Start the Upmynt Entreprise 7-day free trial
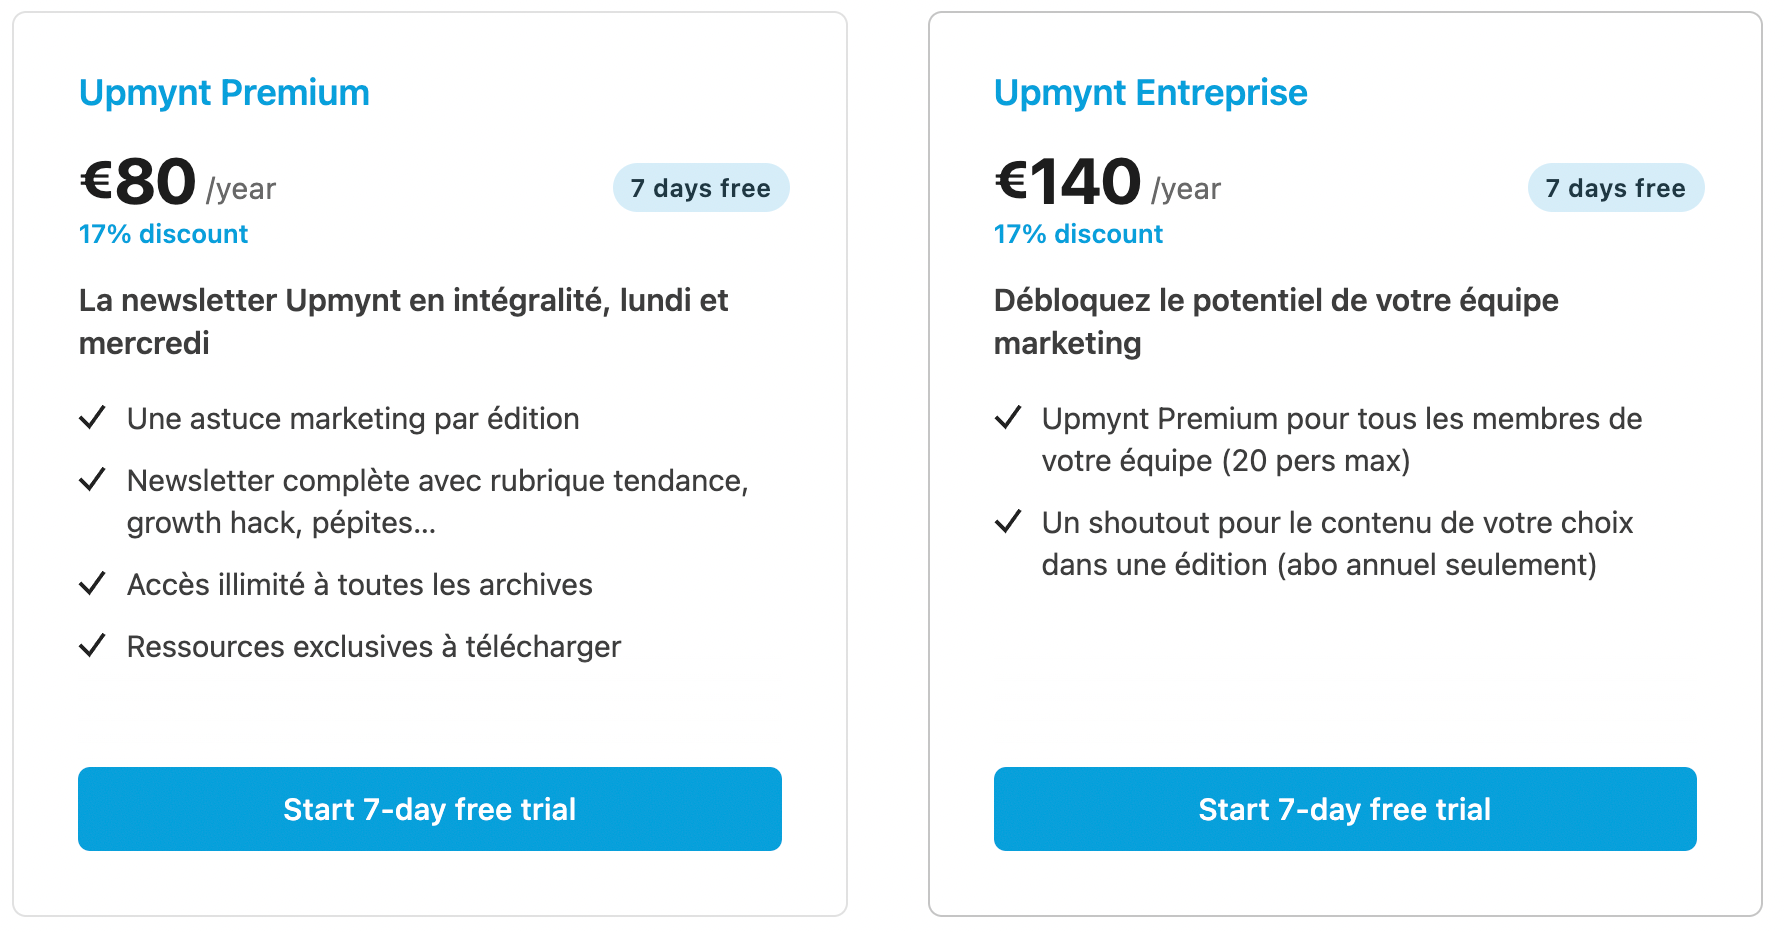The image size is (1784, 932). (x=1345, y=809)
